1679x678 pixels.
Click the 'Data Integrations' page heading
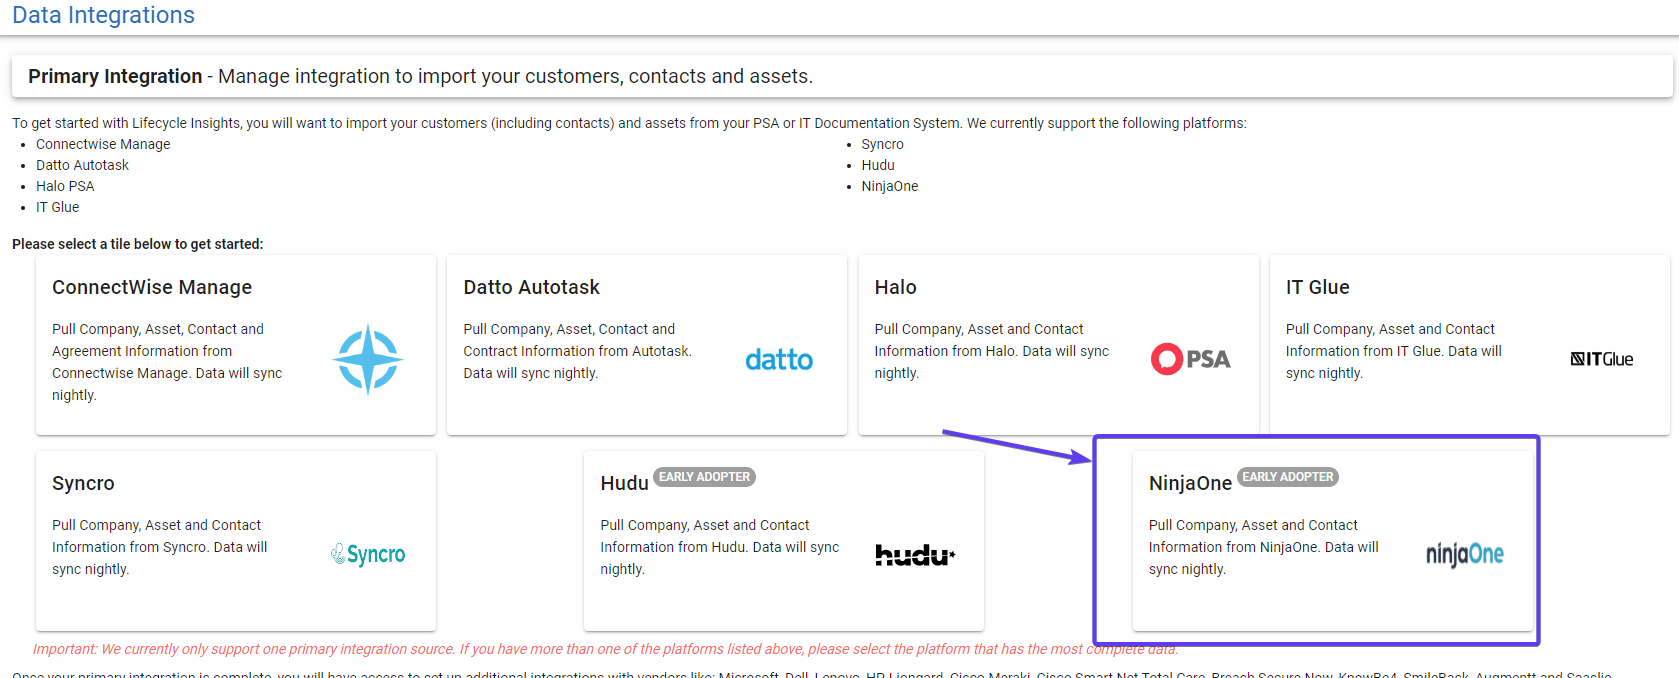[103, 15]
